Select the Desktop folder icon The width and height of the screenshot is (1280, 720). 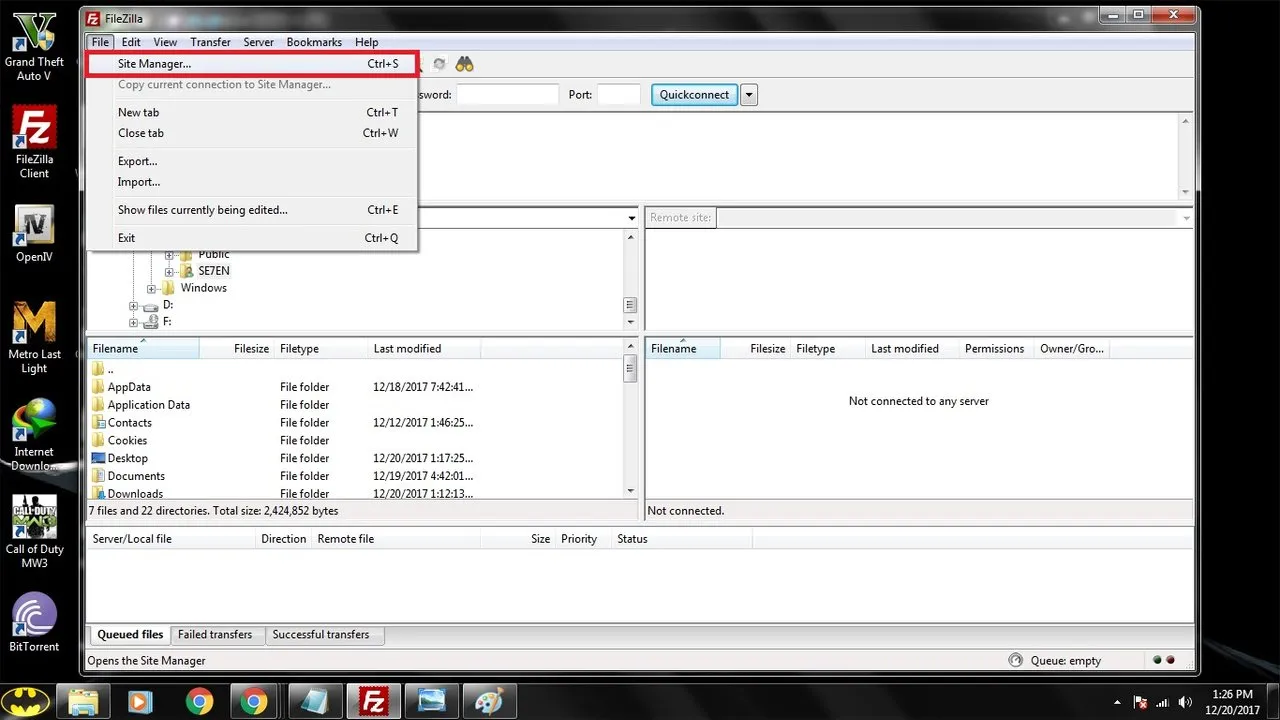[98, 458]
